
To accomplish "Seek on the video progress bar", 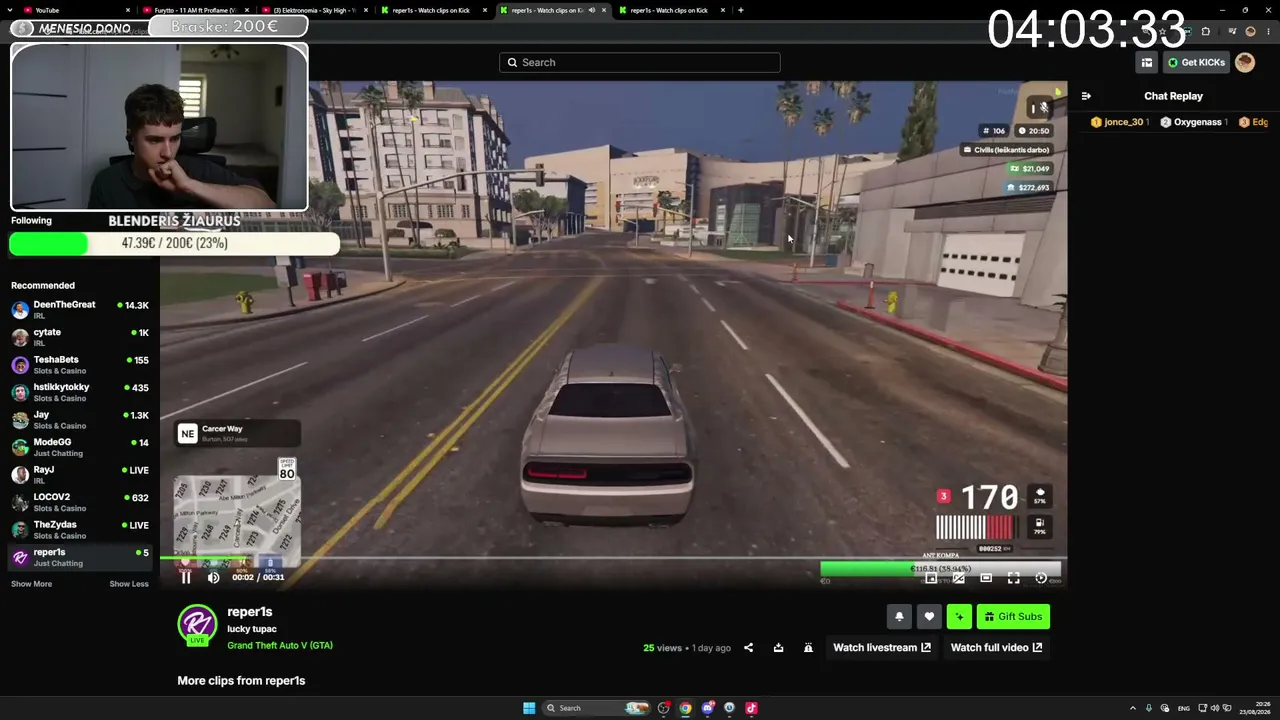I will pos(614,560).
